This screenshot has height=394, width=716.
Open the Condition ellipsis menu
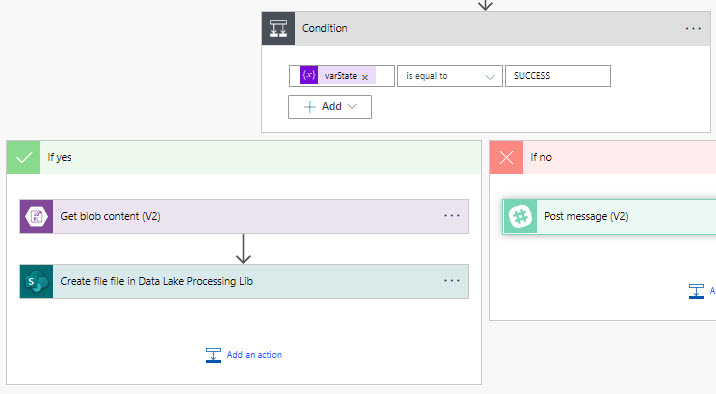point(693,29)
